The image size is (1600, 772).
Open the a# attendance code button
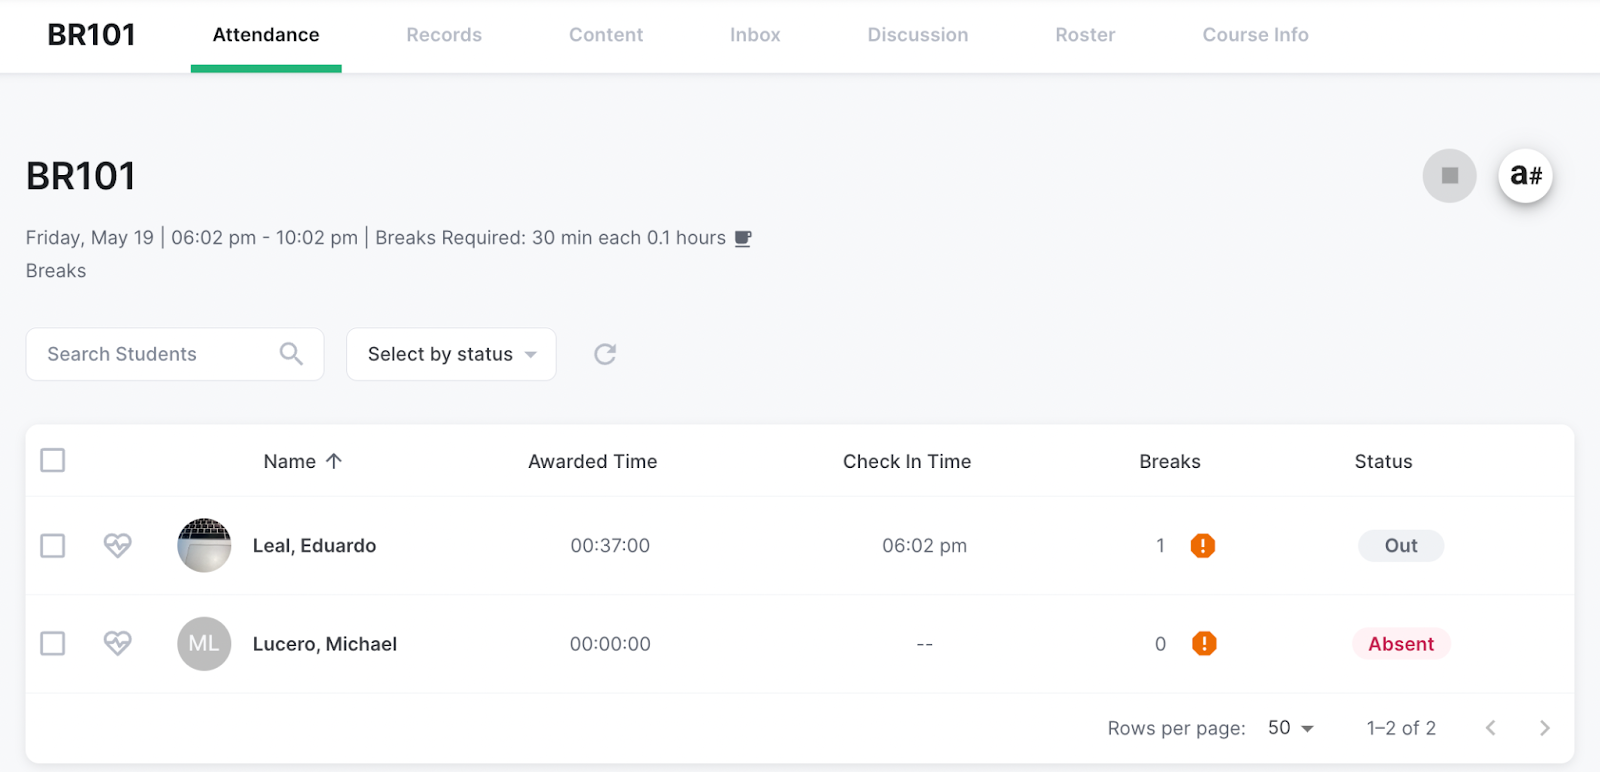coord(1525,176)
